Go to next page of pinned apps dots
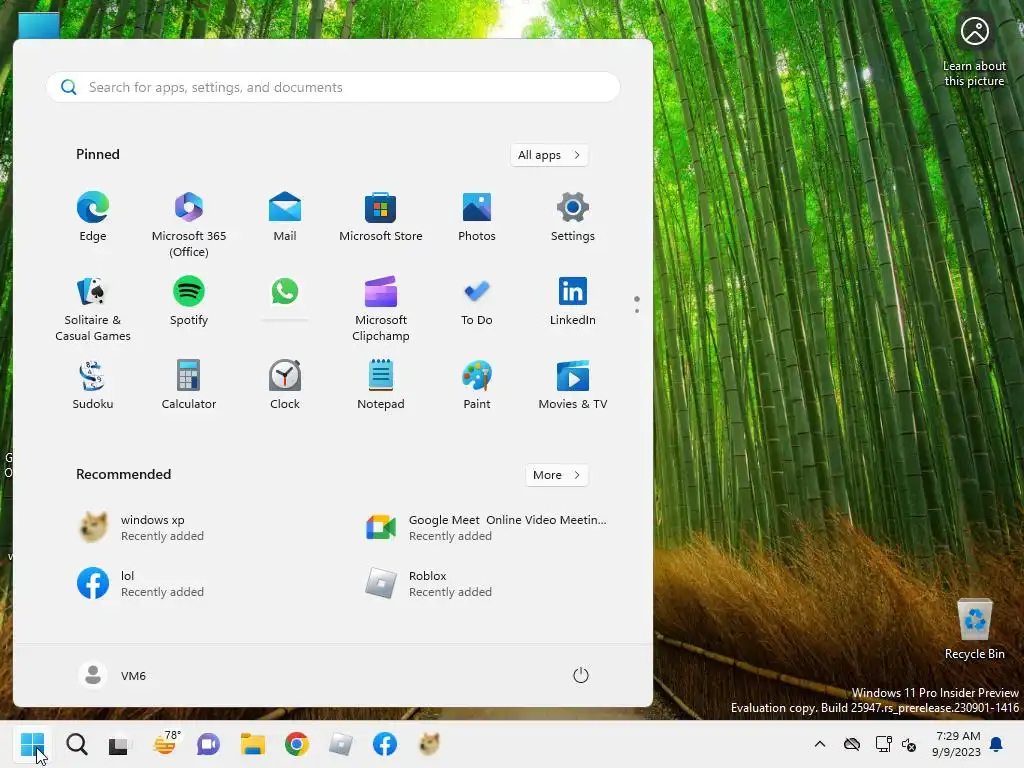 point(637,311)
